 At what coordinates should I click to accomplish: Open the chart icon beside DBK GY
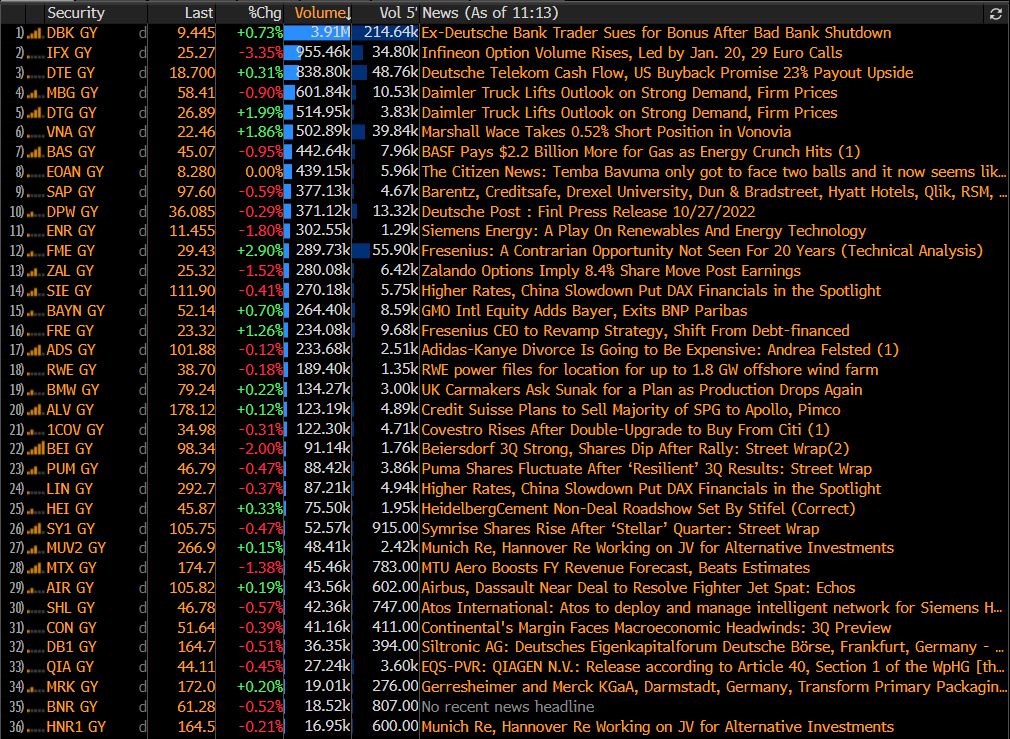click(x=35, y=34)
